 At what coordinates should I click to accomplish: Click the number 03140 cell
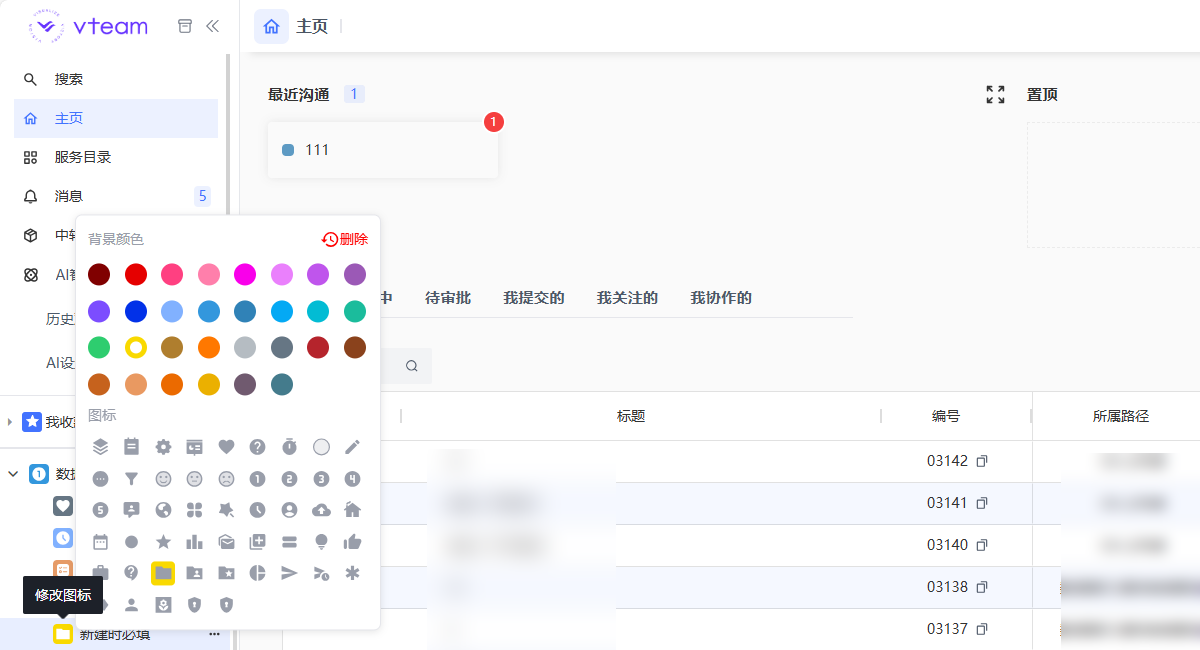coord(947,545)
